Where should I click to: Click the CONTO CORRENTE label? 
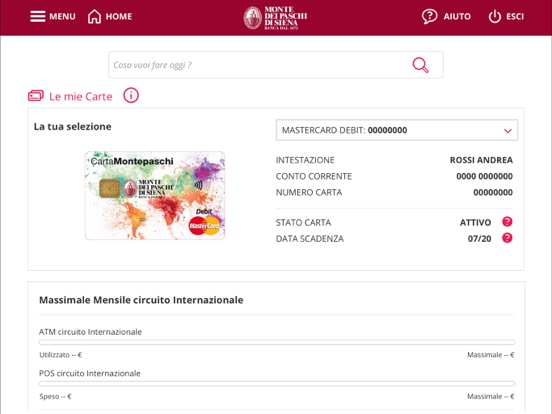[314, 176]
